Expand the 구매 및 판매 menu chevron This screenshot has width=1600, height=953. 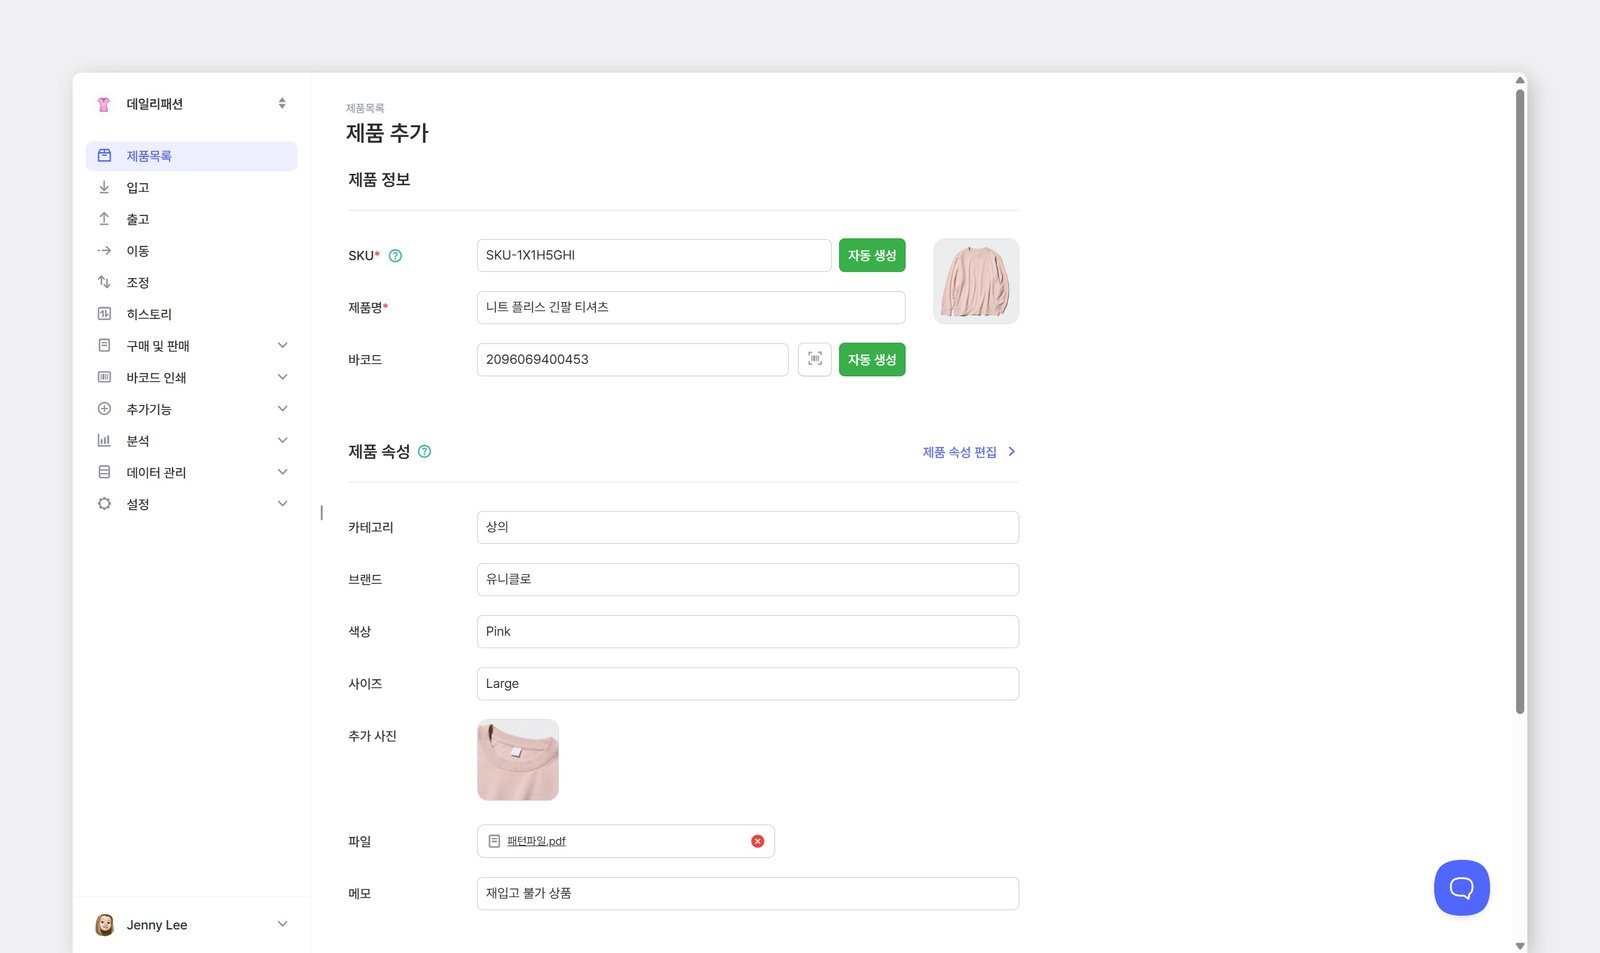(x=282, y=345)
